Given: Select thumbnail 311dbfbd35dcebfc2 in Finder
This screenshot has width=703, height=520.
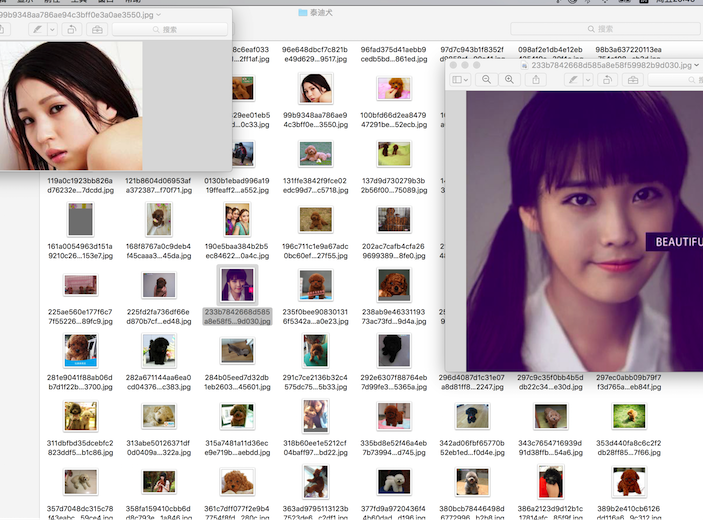Looking at the screenshot, I should pyautogui.click(x=80, y=416).
